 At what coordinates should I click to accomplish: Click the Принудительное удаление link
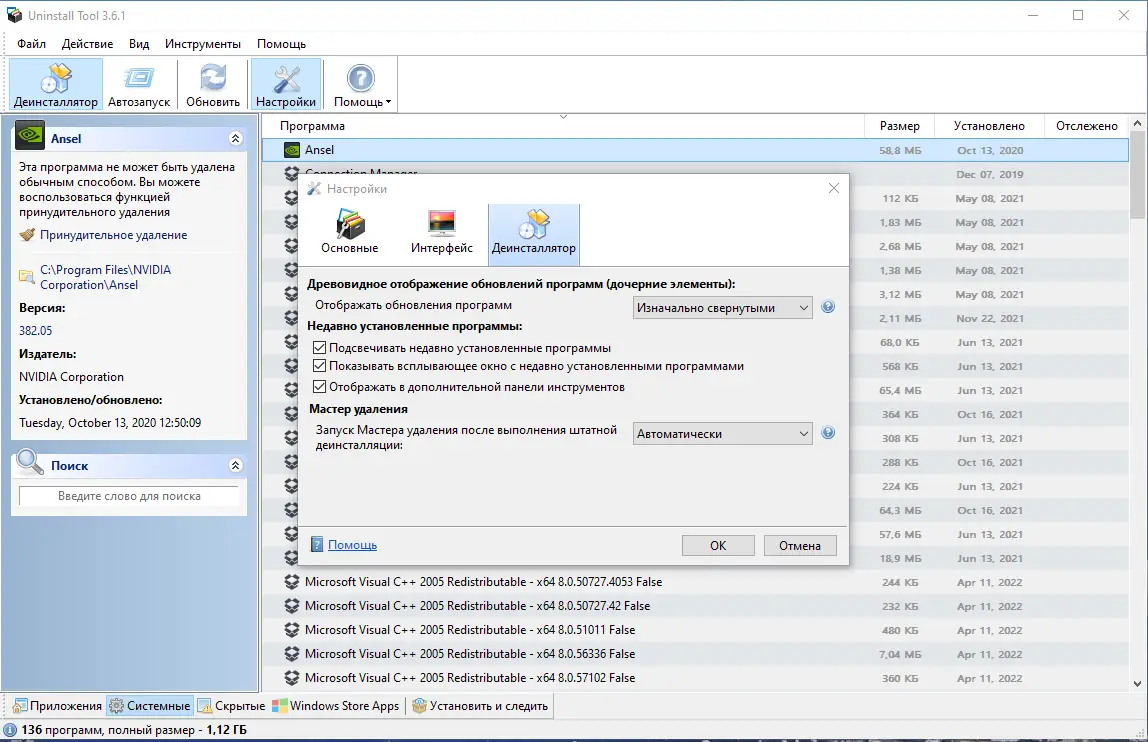(x=113, y=235)
